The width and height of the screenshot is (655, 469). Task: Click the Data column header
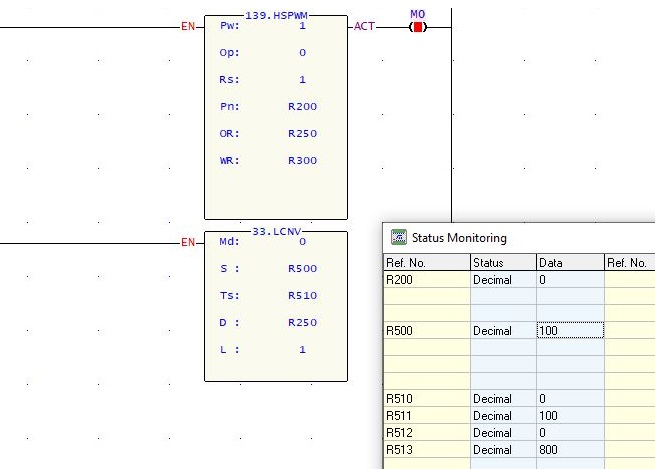tap(569, 263)
